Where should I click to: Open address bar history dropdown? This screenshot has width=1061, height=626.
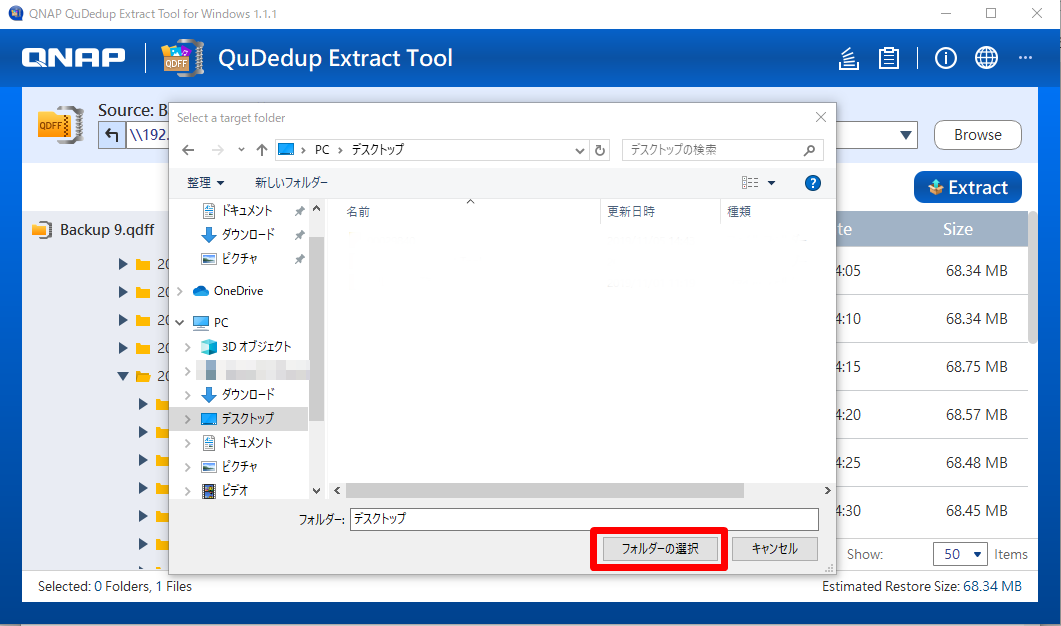click(x=579, y=150)
